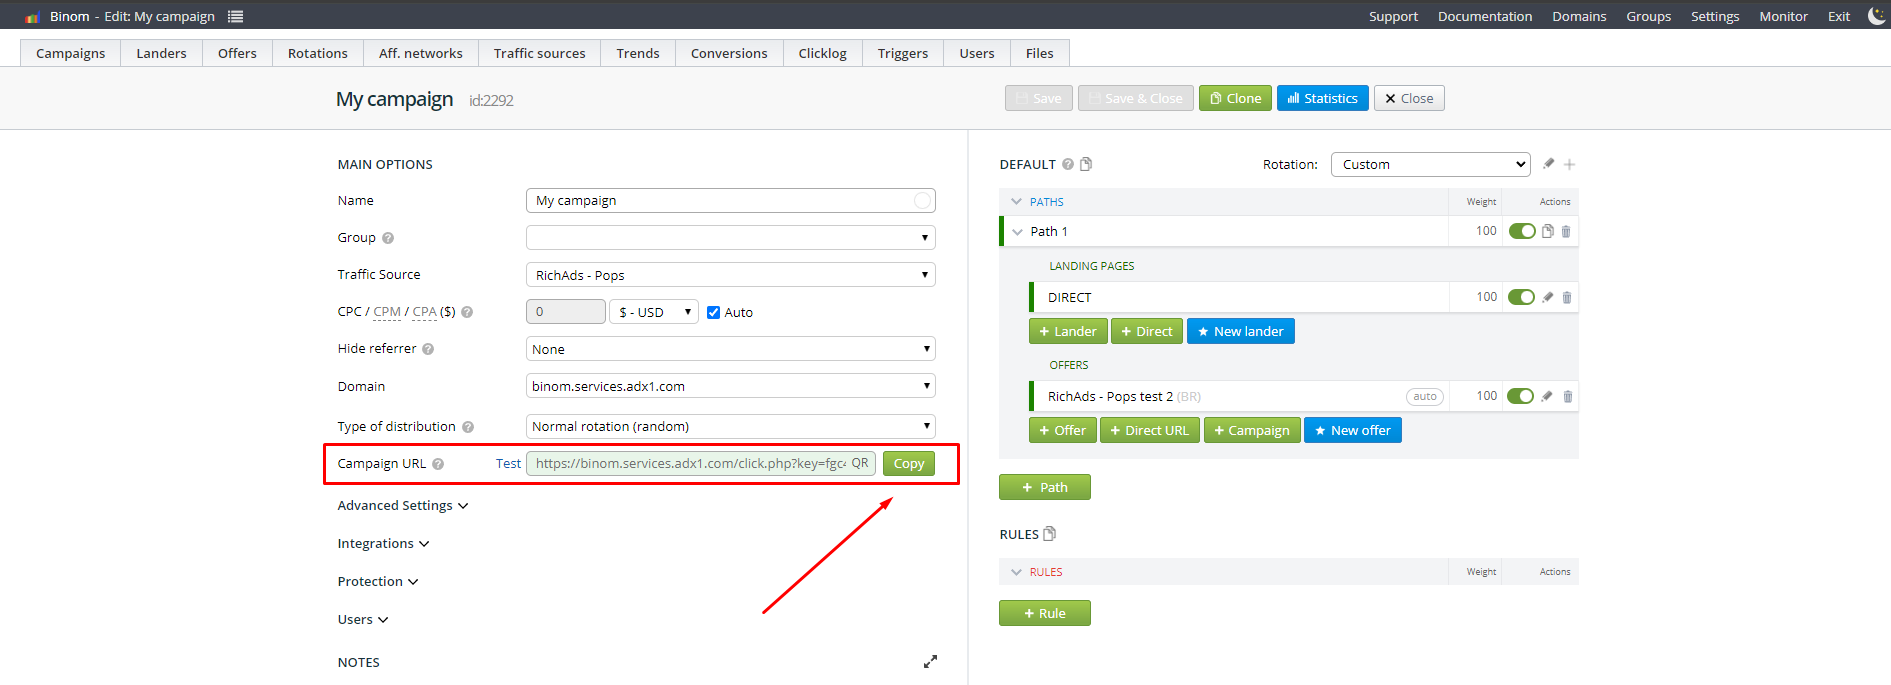Click the campaign Name input field

point(731,200)
